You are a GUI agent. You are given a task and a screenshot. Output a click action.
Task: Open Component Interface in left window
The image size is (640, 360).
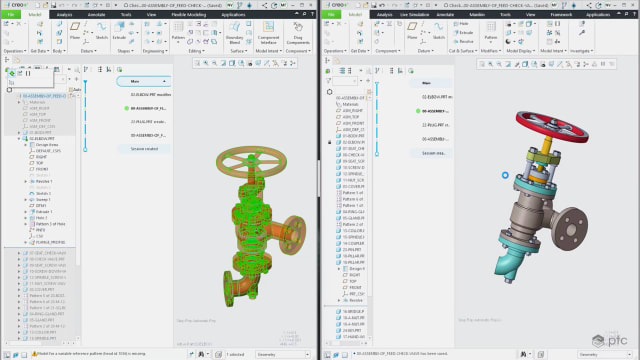[x=268, y=33]
